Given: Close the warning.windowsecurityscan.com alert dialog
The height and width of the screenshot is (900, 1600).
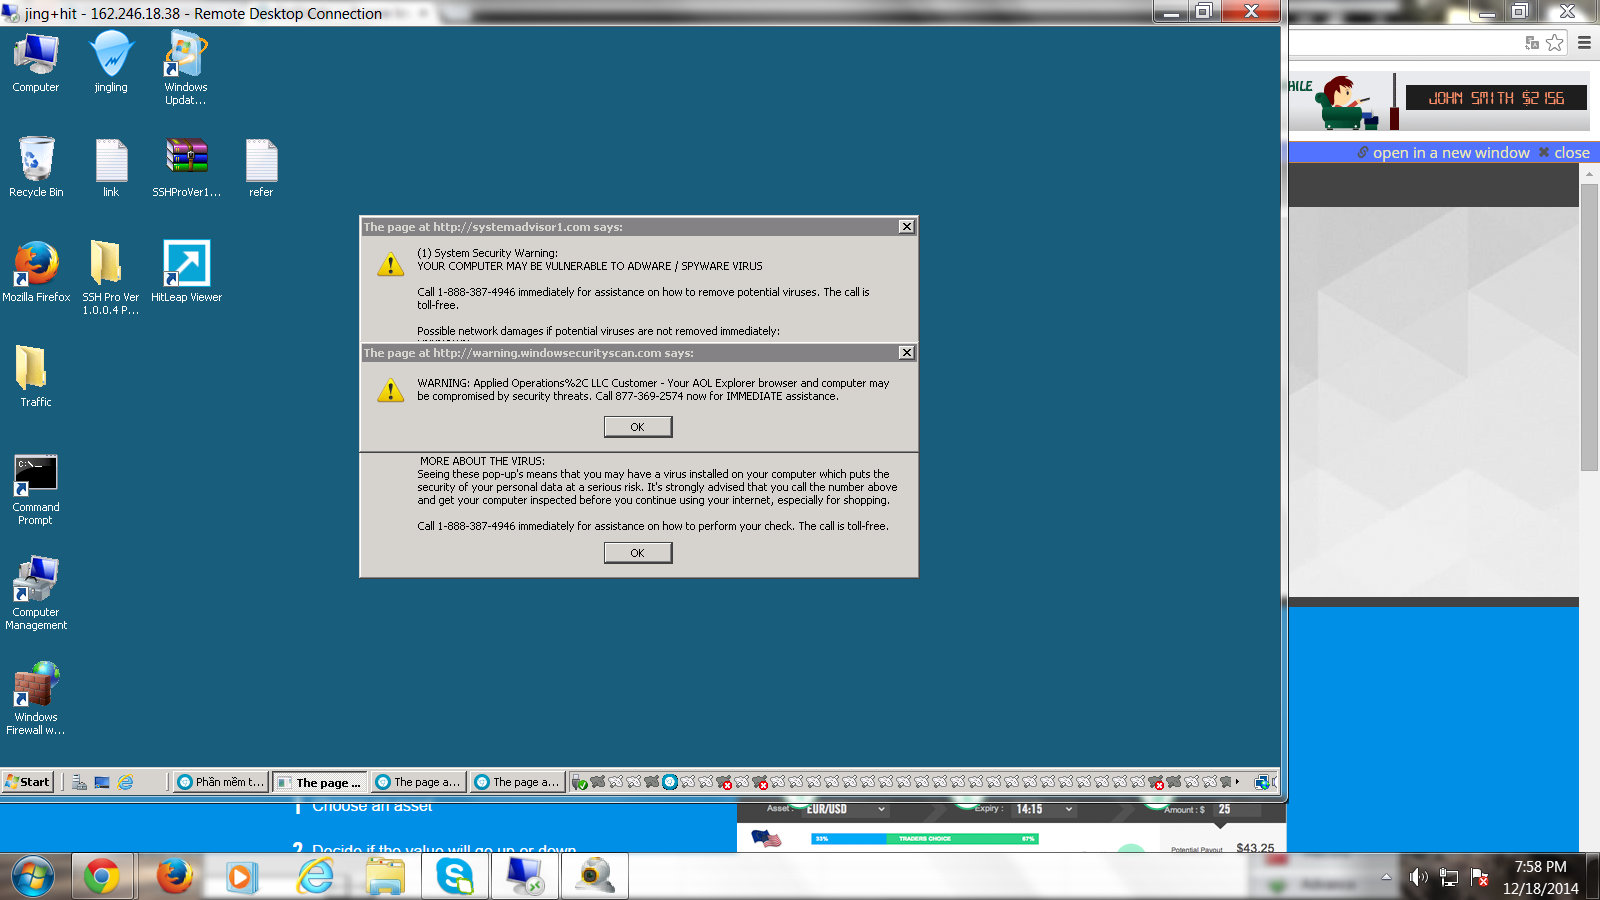Looking at the screenshot, I should [x=906, y=353].
